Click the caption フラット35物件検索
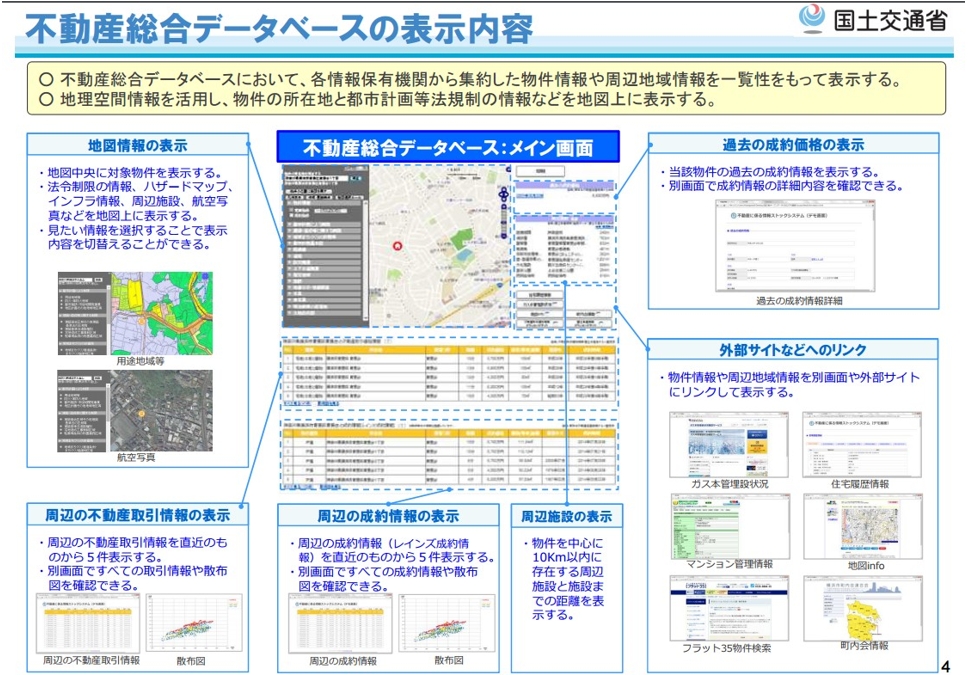Image resolution: width=968 pixels, height=675 pixels. [x=728, y=648]
